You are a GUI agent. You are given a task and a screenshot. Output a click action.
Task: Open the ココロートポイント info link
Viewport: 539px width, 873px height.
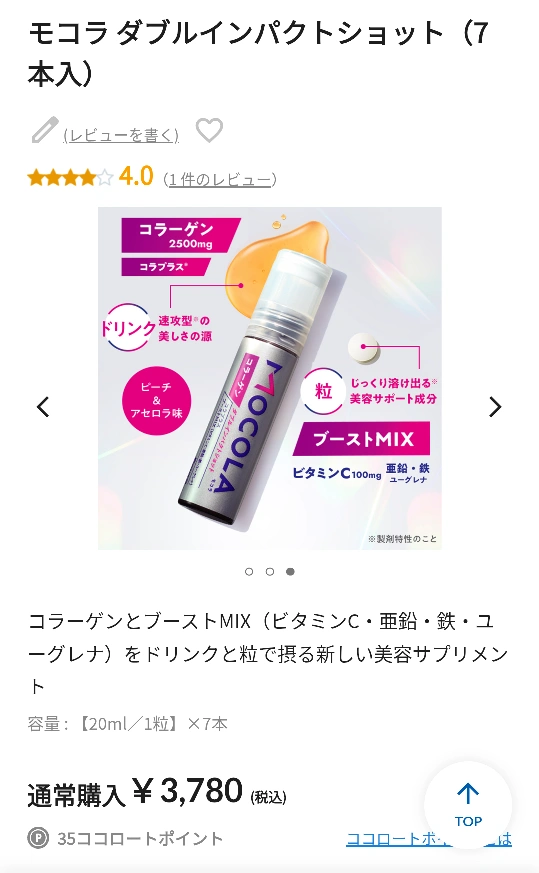click(429, 838)
